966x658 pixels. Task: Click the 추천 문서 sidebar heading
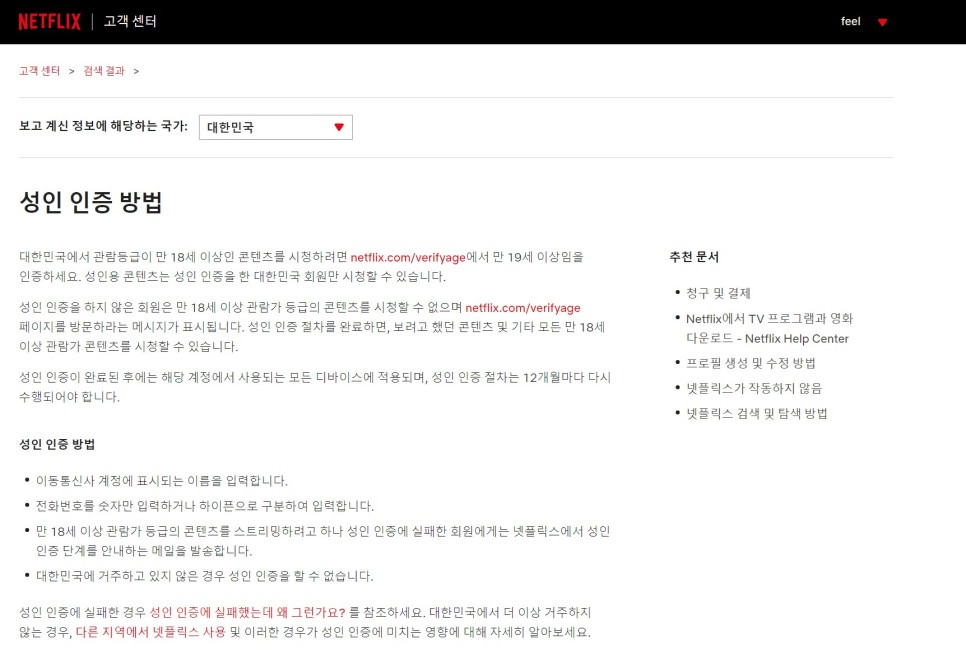pos(694,257)
